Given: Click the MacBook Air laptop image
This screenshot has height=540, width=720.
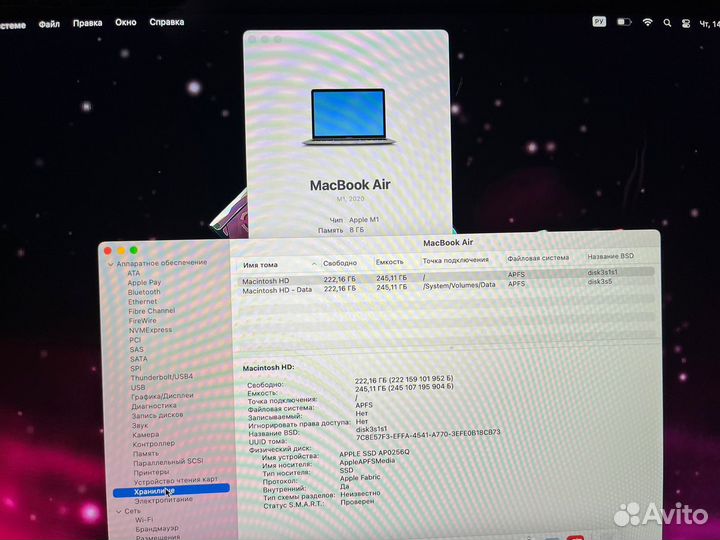Looking at the screenshot, I should (x=349, y=117).
